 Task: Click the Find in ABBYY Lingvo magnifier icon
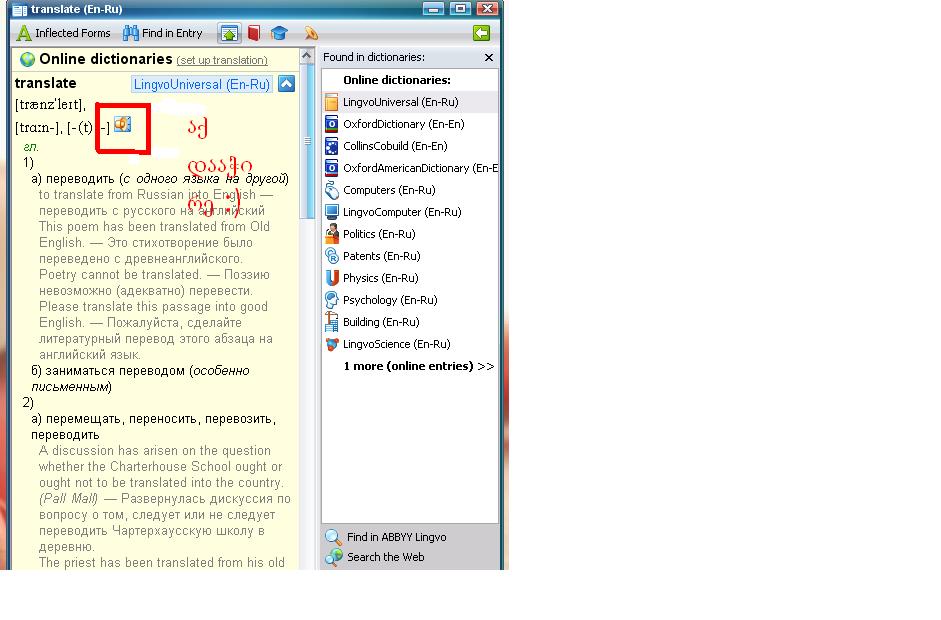pyautogui.click(x=333, y=537)
